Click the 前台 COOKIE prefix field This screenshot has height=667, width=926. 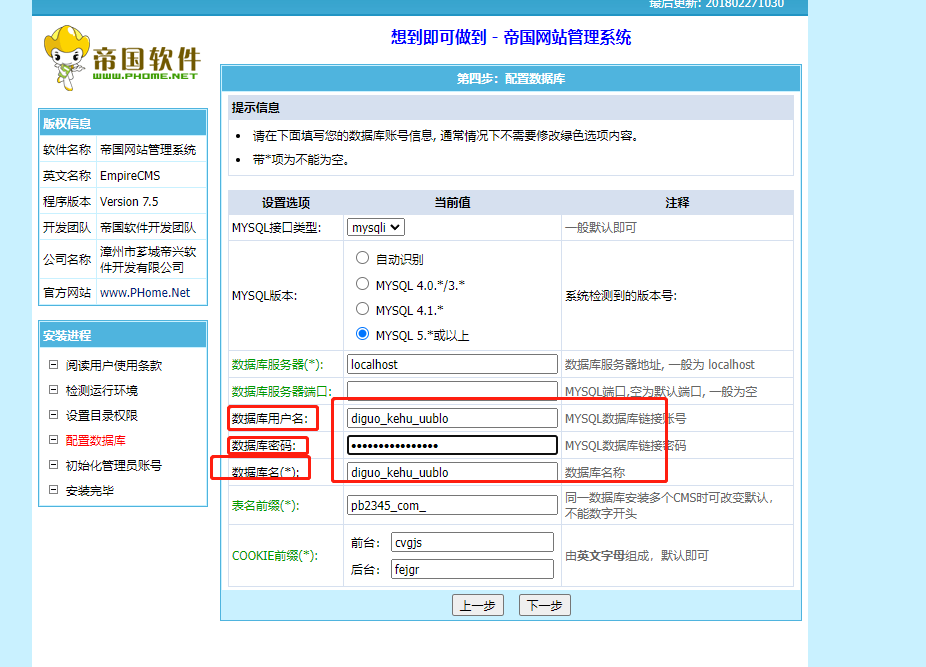pyautogui.click(x=472, y=542)
